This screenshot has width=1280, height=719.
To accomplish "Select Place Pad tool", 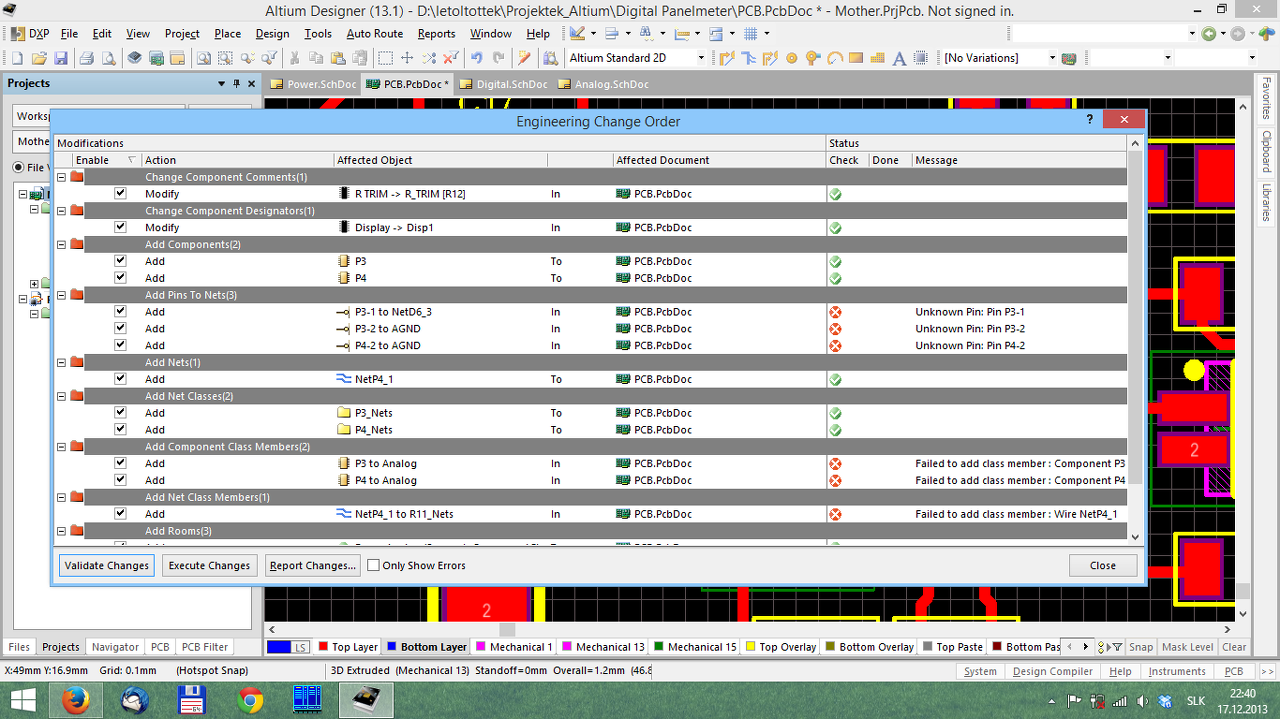I will tap(792, 58).
